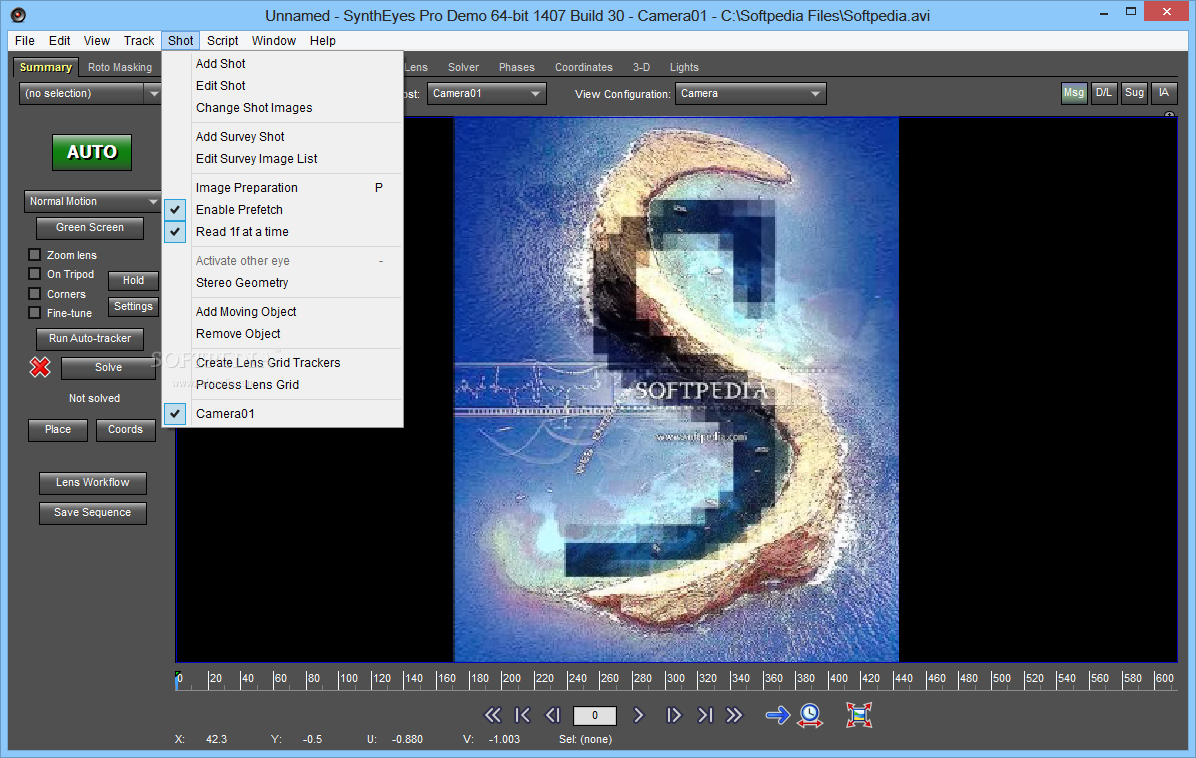Switch to the Roto Masking tab
The width and height of the screenshot is (1196, 758).
point(119,67)
